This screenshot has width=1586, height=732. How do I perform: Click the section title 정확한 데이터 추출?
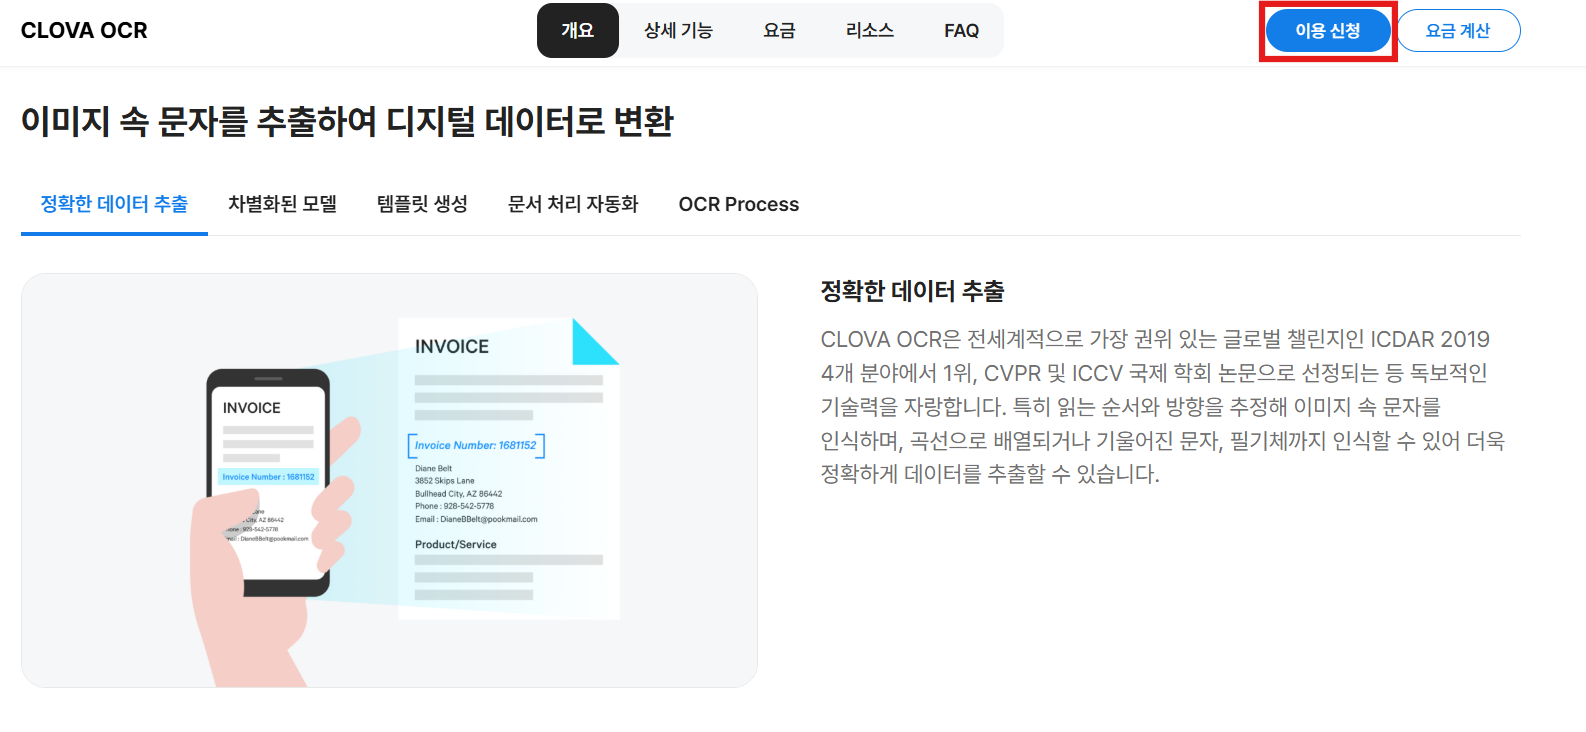pos(912,291)
